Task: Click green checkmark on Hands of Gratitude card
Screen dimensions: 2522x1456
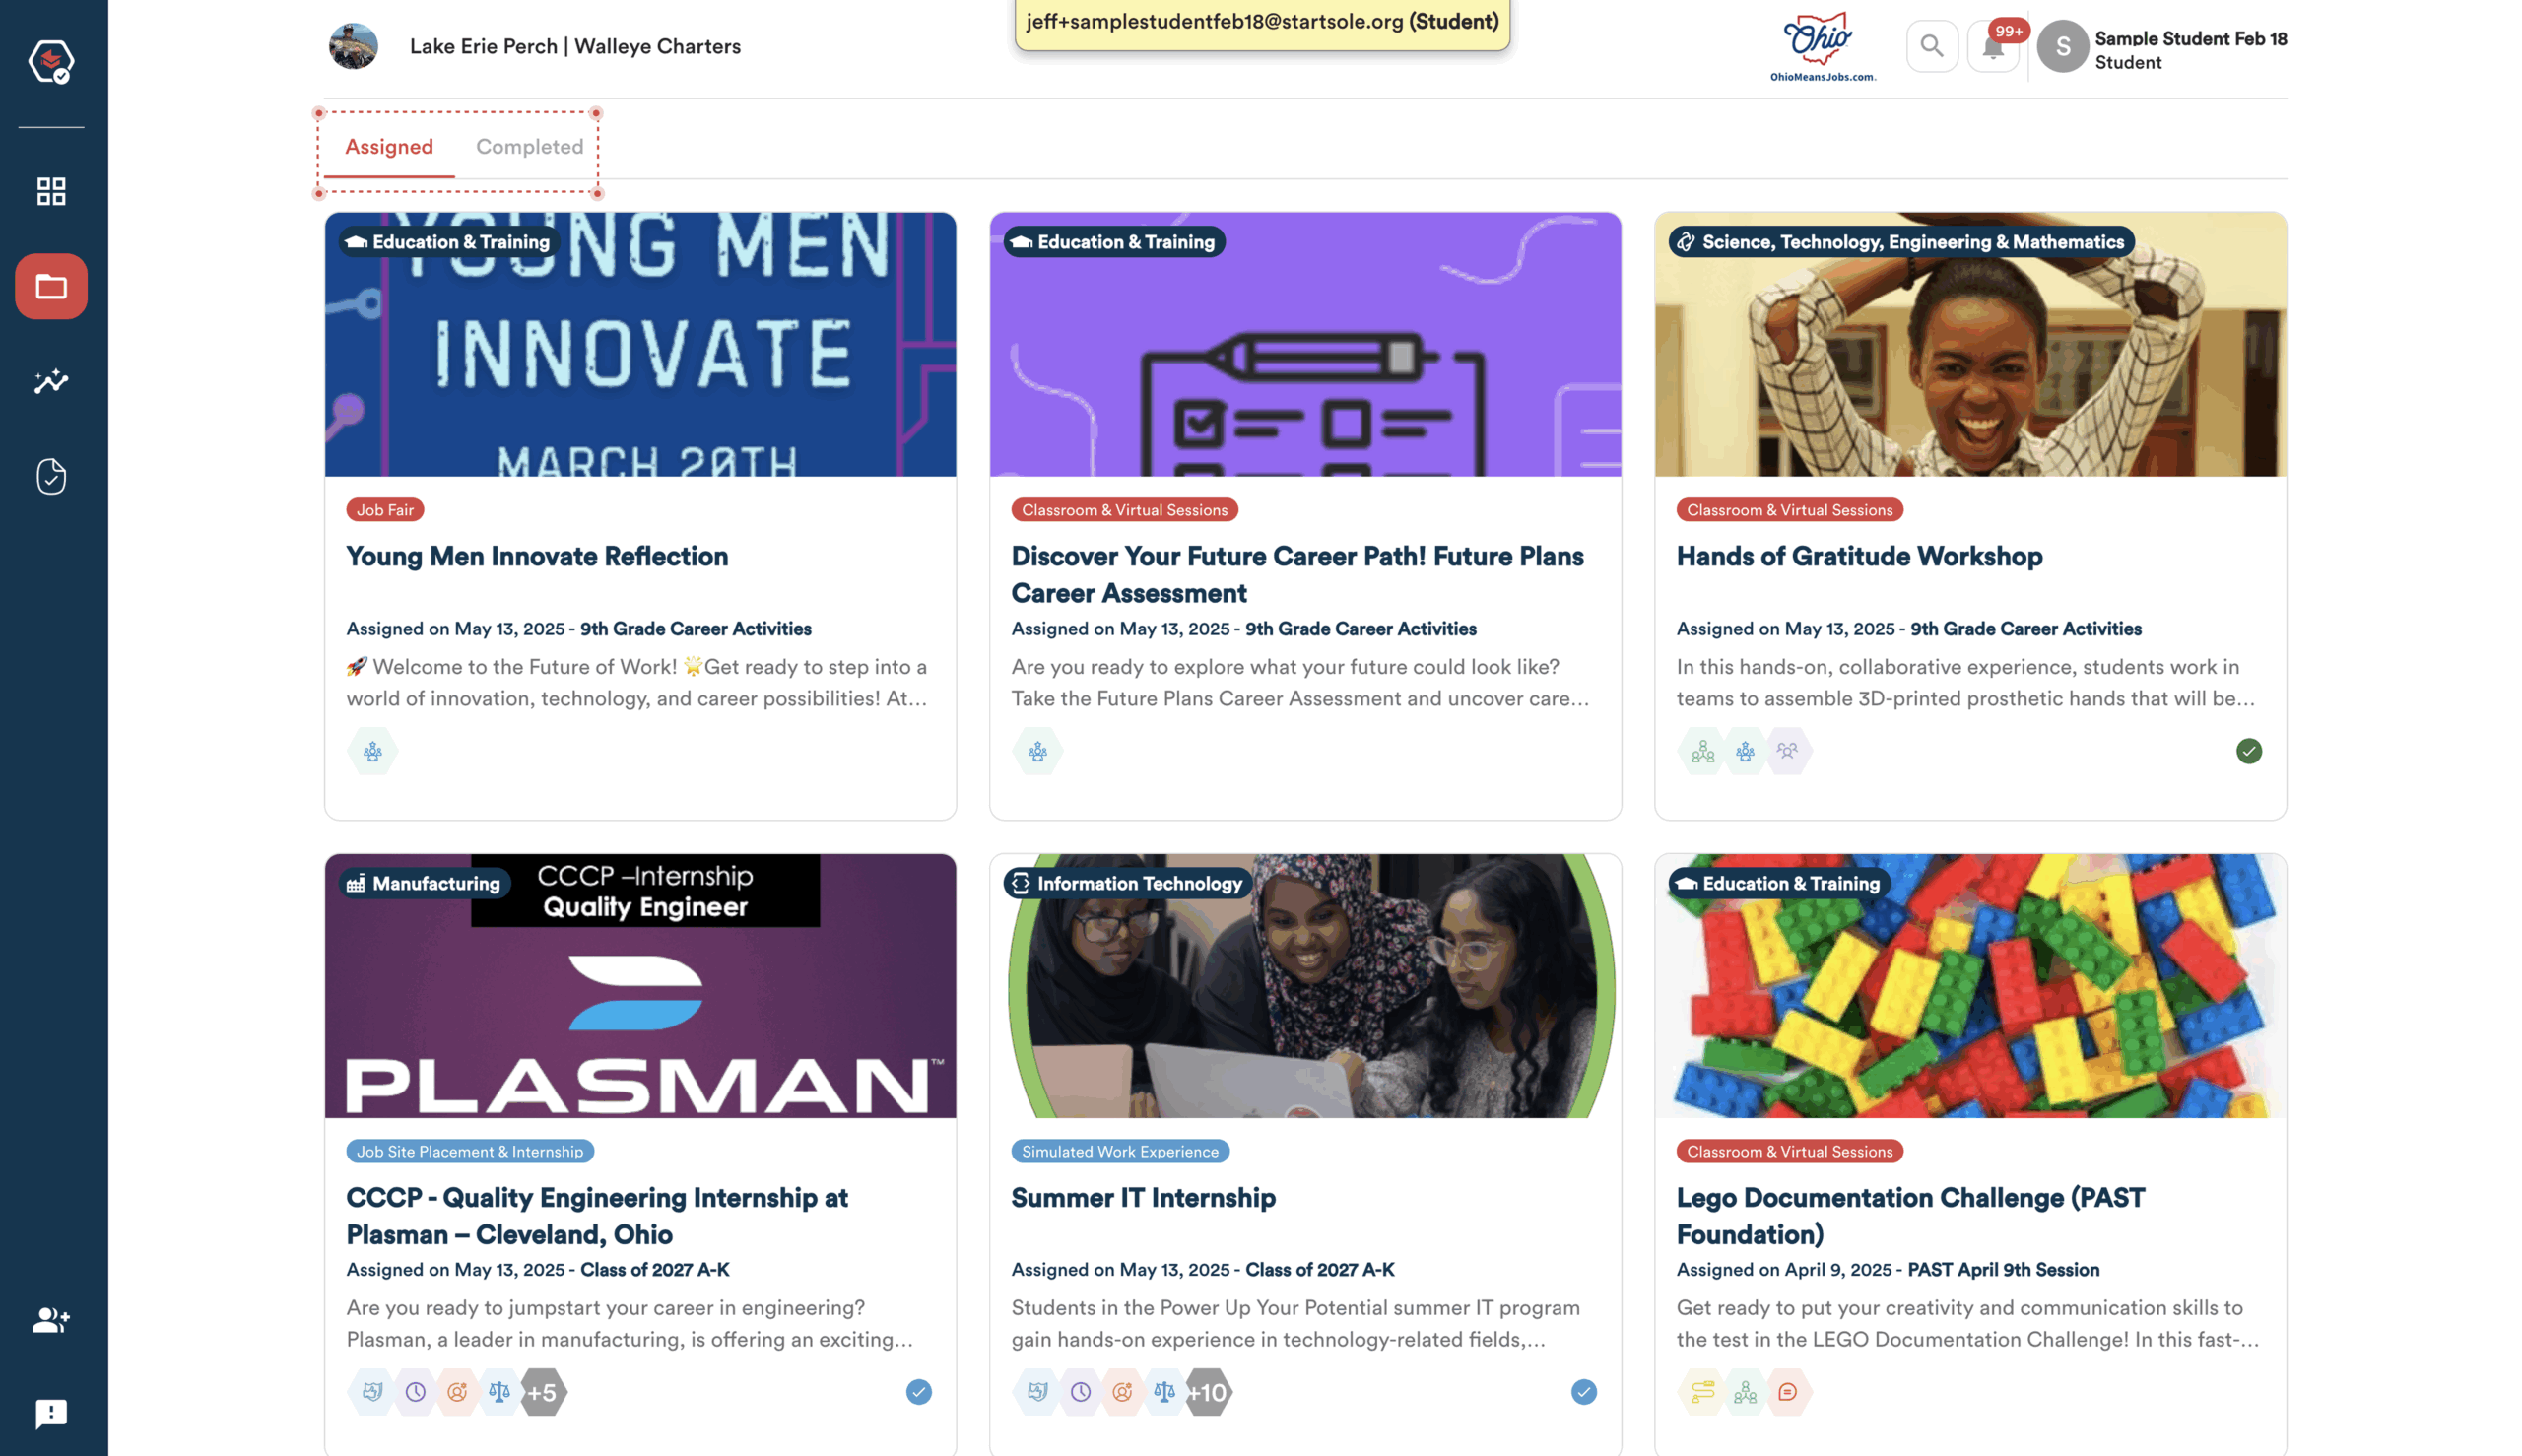Action: (2248, 751)
